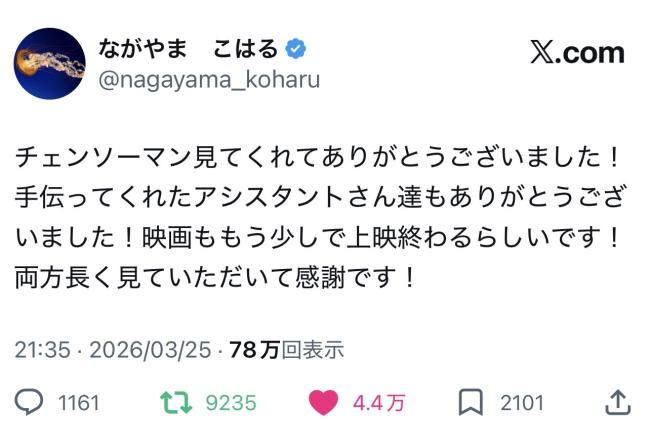This screenshot has height=446, width=650.
Task: Open the share icon options
Action: [618, 402]
